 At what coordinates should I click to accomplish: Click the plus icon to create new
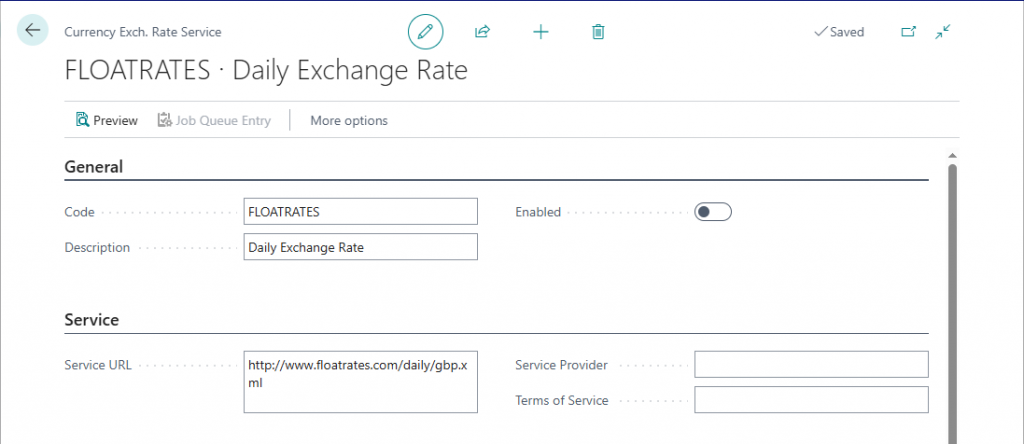[x=540, y=32]
